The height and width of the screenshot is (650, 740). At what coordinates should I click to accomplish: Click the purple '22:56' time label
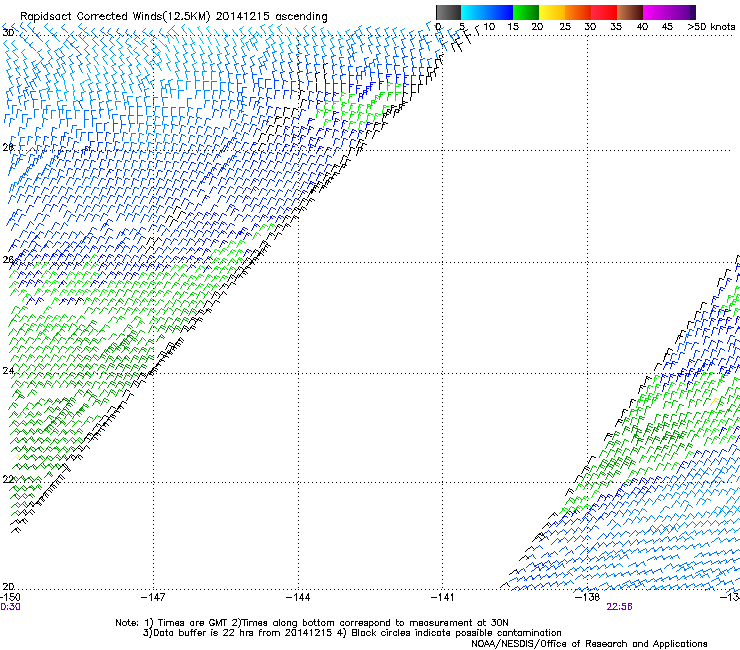pos(619,607)
